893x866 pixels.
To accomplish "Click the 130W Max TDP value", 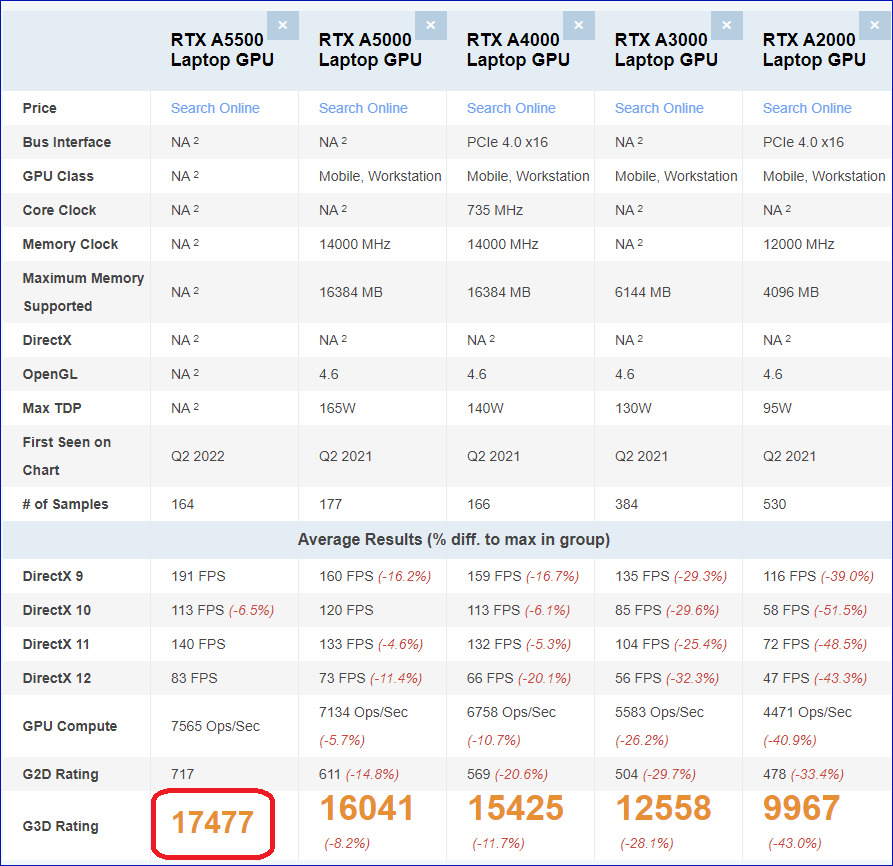I will (633, 408).
